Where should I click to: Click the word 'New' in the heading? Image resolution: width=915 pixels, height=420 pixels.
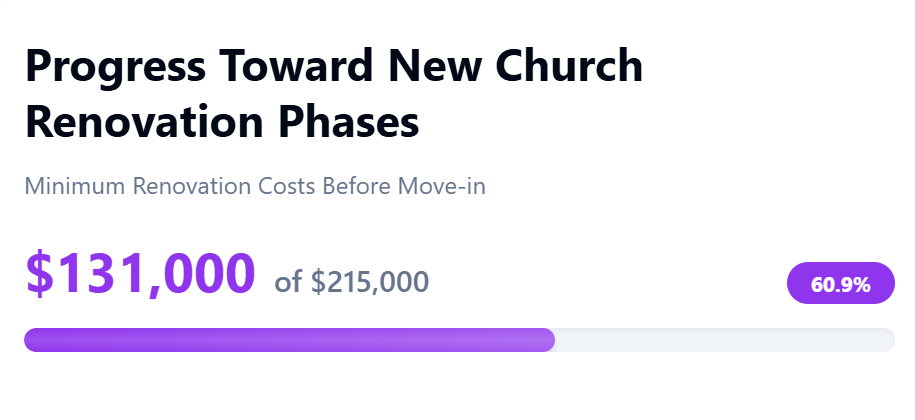[x=434, y=65]
